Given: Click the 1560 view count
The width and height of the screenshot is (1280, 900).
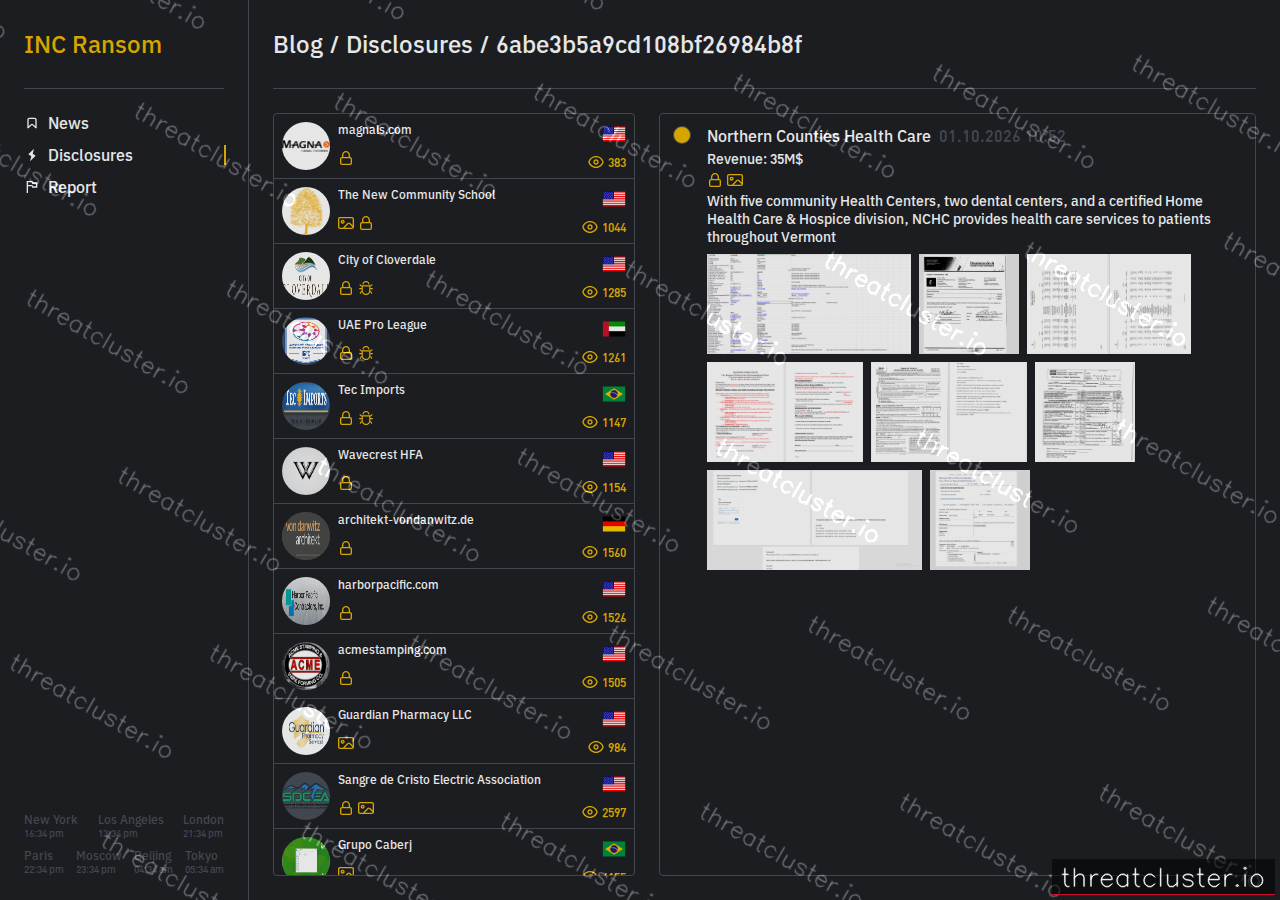Looking at the screenshot, I should click(615, 552).
